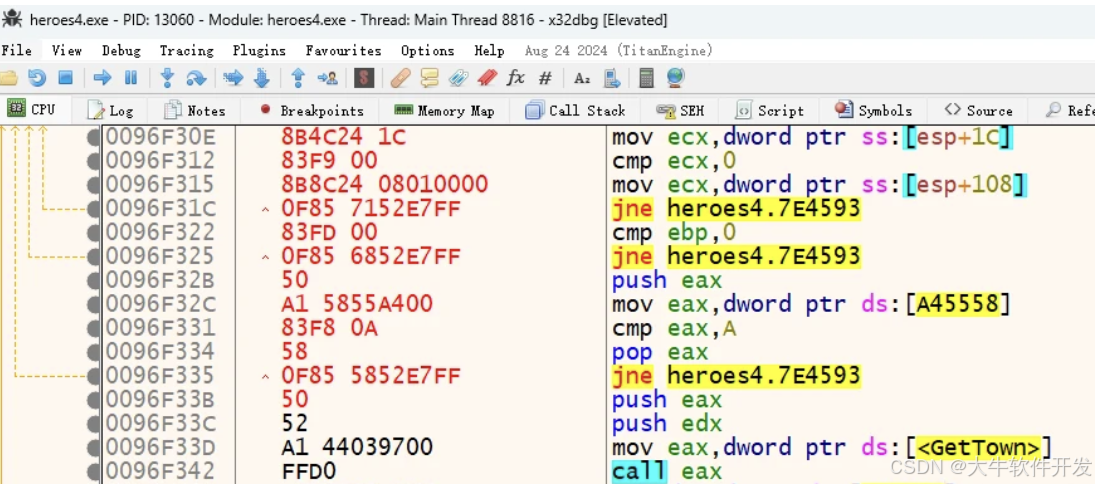Open Variables with hash icon
Screen dimensions: 1096x484
click(545, 78)
